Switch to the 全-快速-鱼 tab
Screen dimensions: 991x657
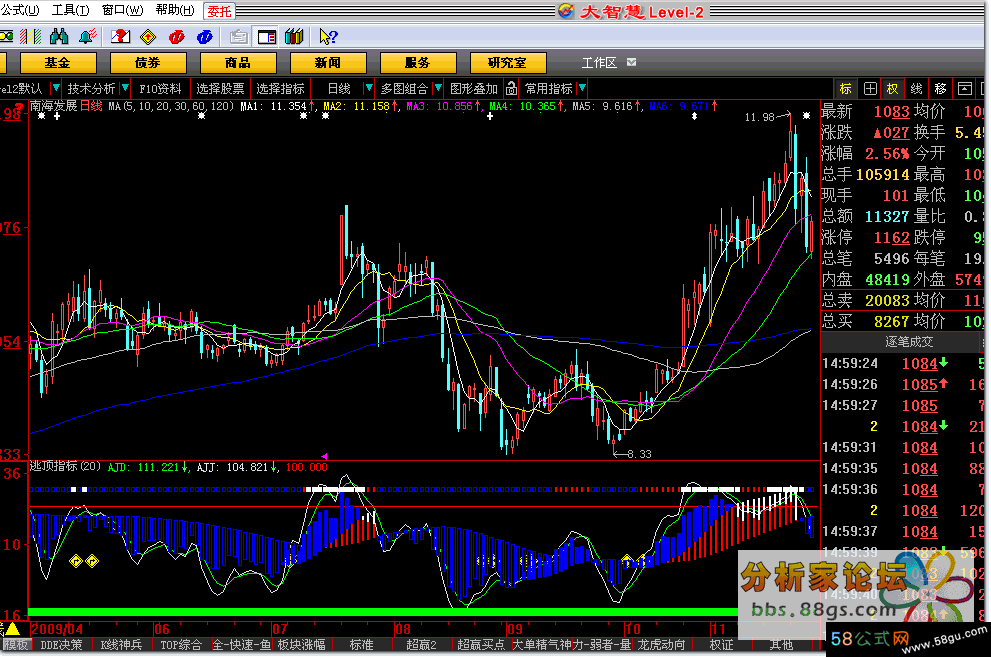(x=241, y=645)
